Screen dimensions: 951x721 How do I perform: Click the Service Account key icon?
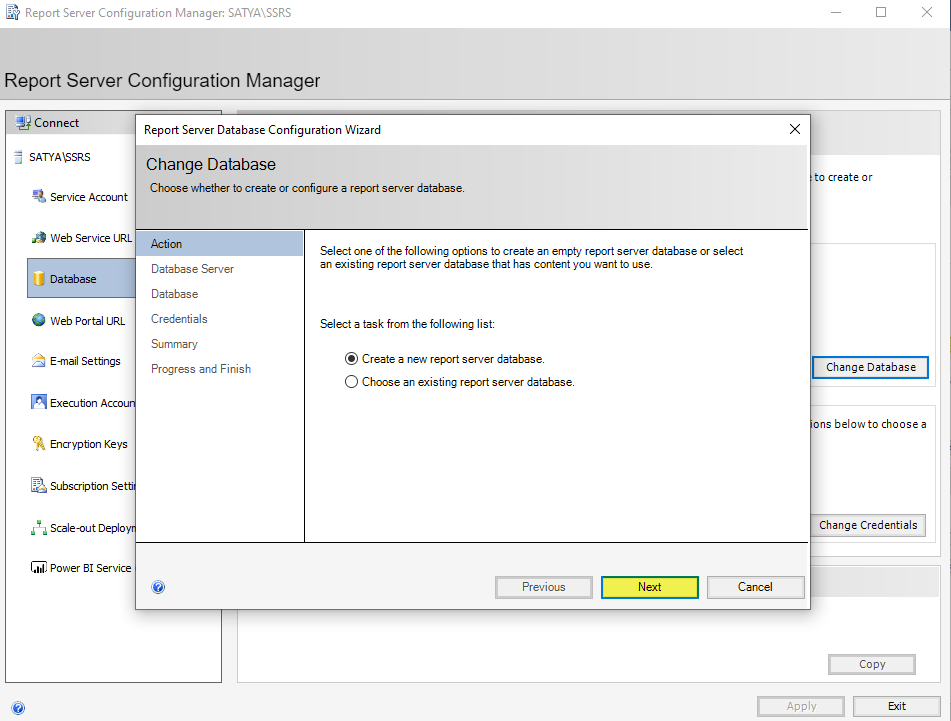coord(39,197)
